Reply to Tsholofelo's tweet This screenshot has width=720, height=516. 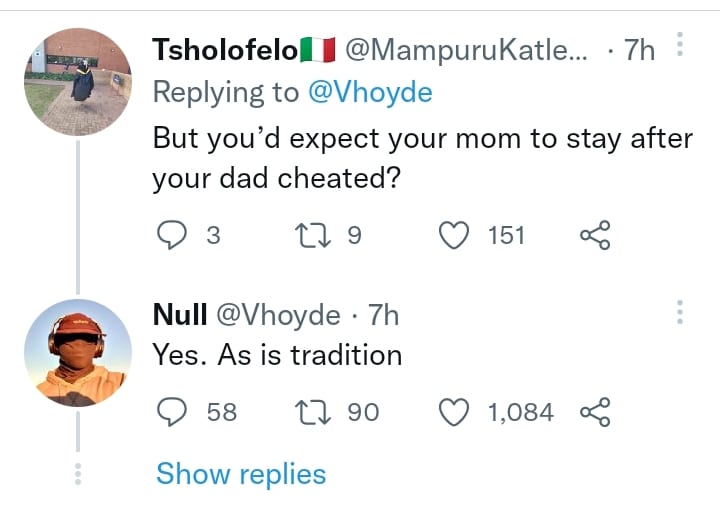click(173, 235)
